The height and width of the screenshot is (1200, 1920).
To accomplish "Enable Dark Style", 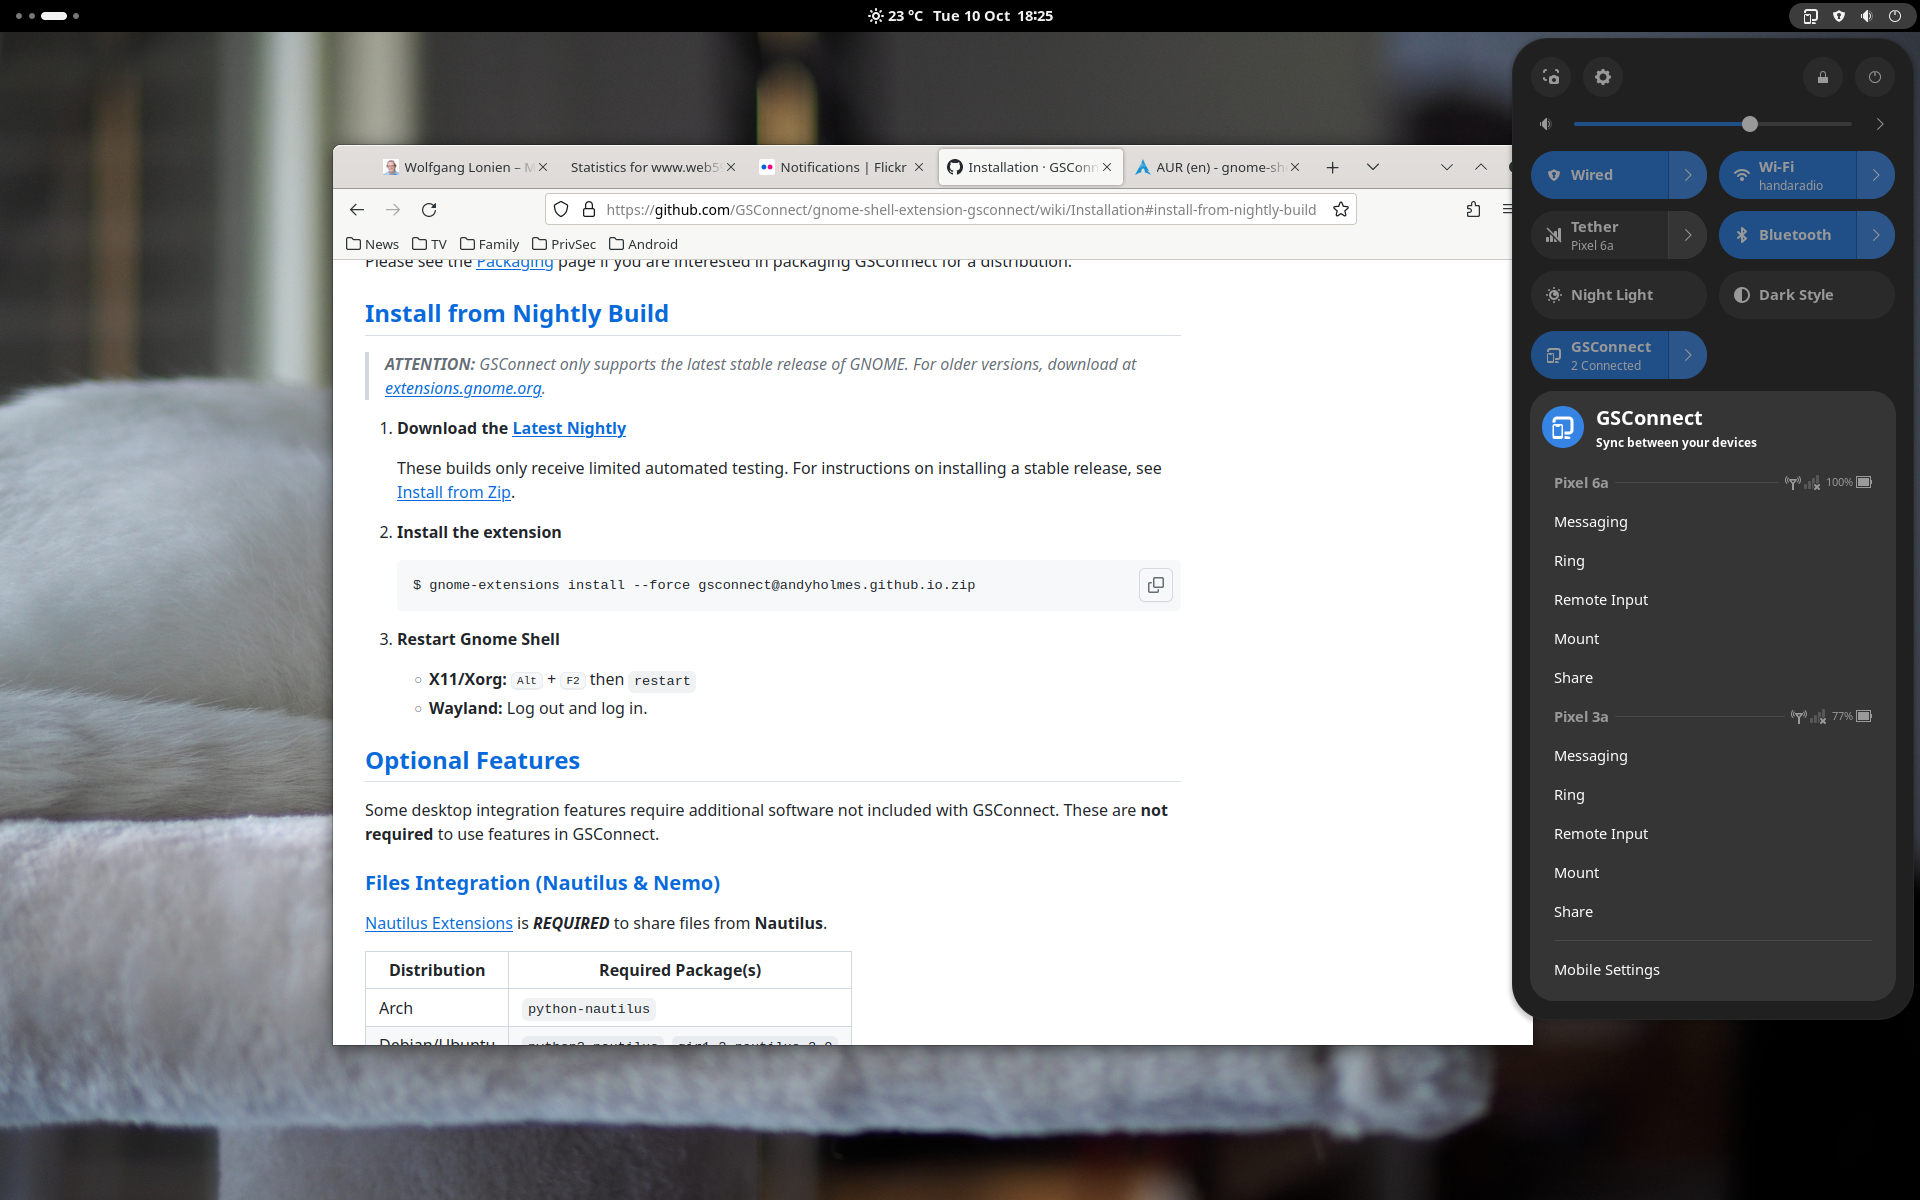I will 1806,295.
